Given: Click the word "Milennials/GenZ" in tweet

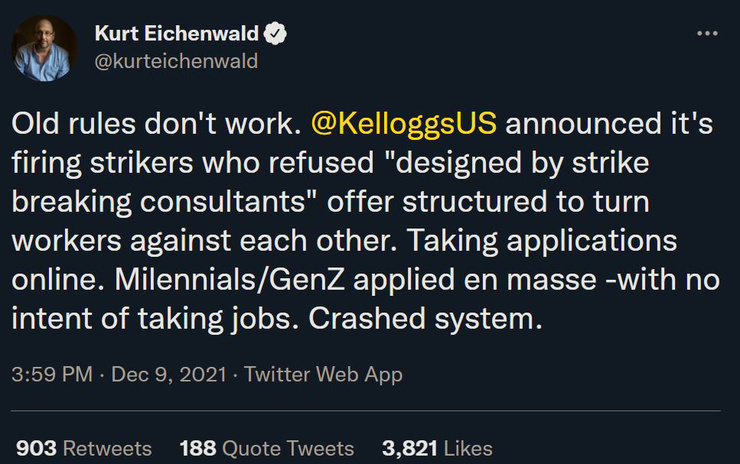Looking at the screenshot, I should tap(229, 280).
